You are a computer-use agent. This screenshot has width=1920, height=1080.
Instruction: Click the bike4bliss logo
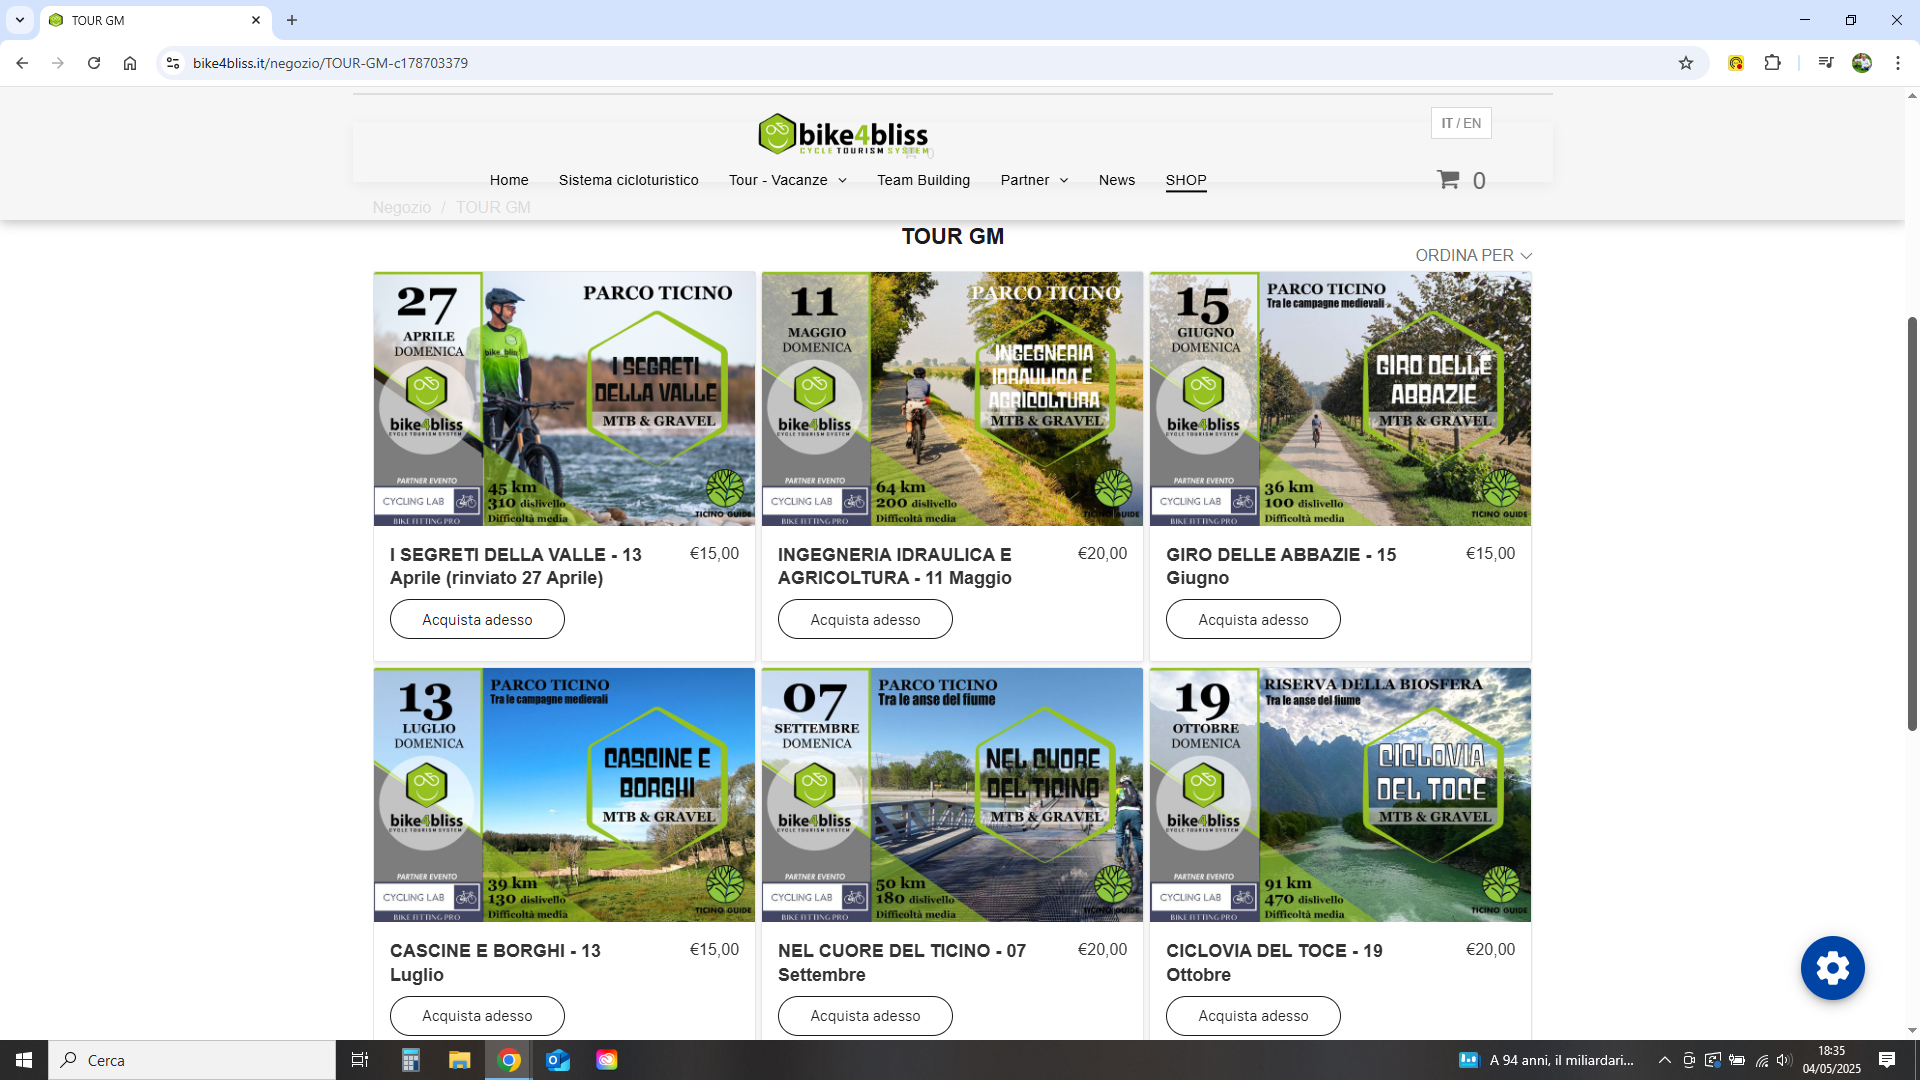tap(843, 135)
